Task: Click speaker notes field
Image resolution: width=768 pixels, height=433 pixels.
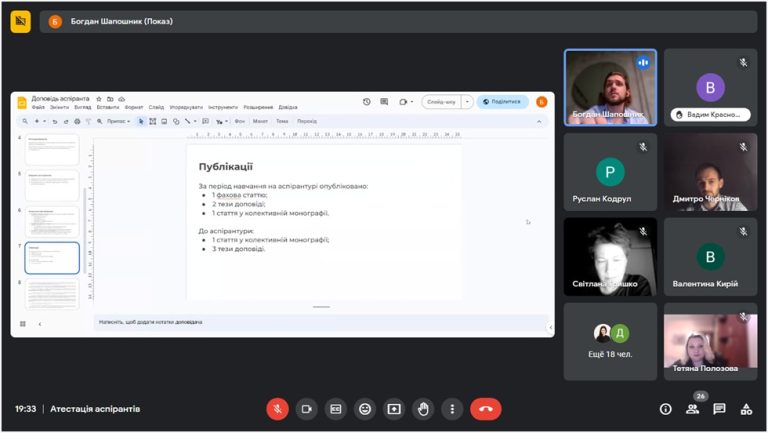Action: 321,322
